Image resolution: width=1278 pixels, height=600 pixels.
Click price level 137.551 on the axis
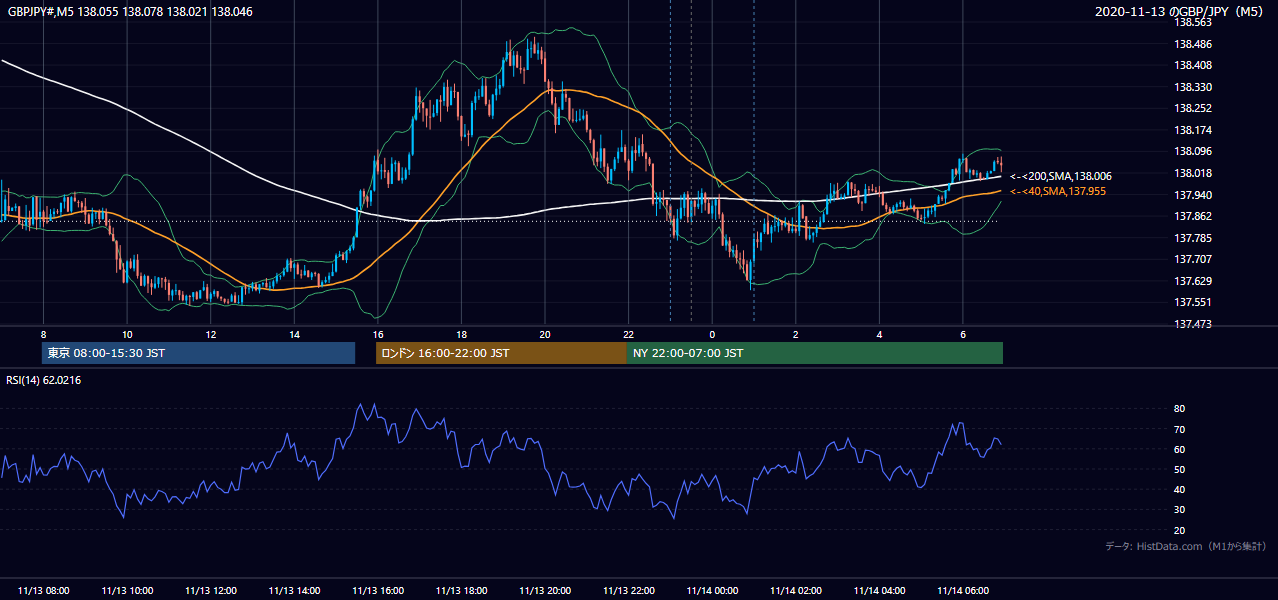pos(1192,302)
